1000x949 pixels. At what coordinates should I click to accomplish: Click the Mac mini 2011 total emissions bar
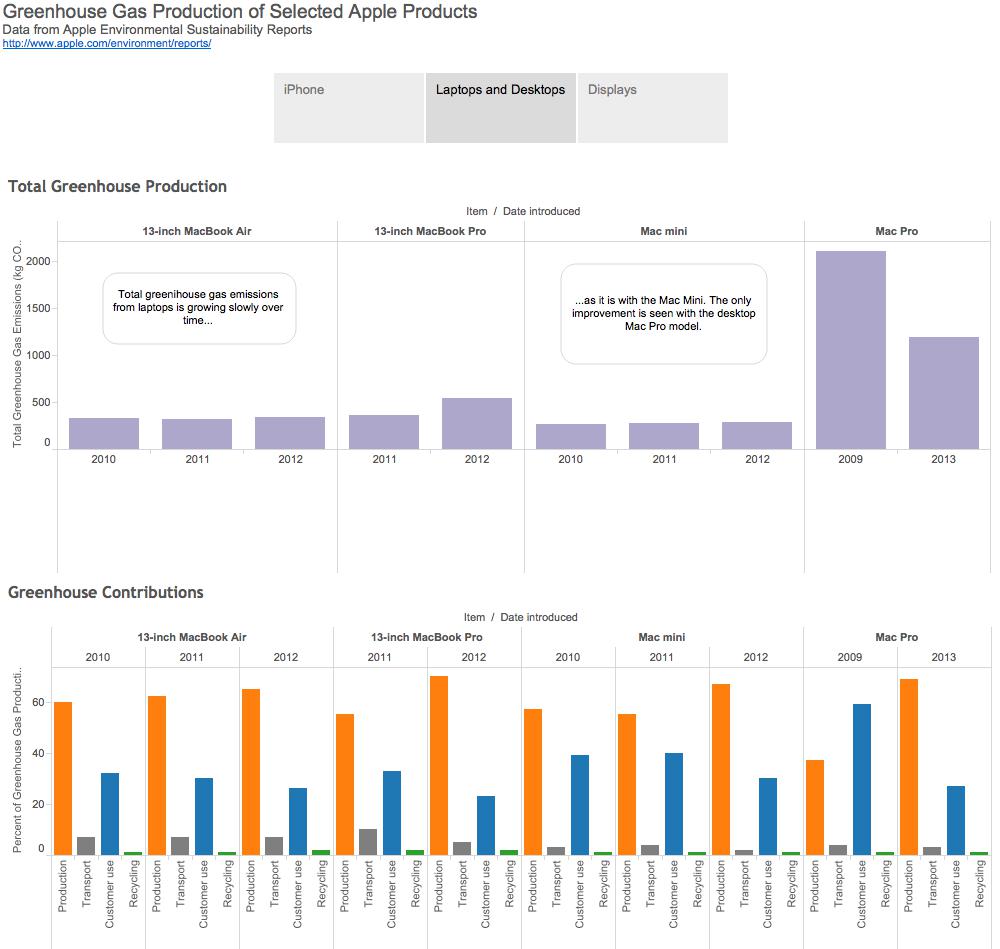663,436
